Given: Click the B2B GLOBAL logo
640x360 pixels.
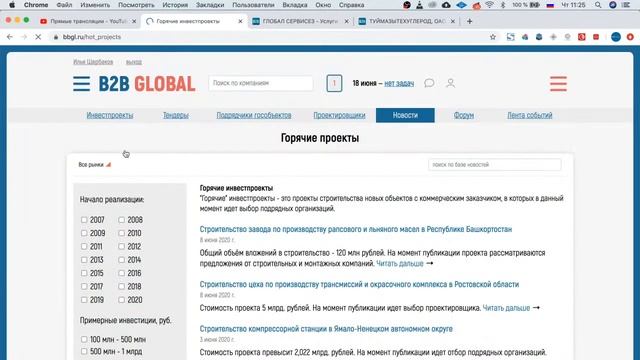Looking at the screenshot, I should tap(147, 84).
